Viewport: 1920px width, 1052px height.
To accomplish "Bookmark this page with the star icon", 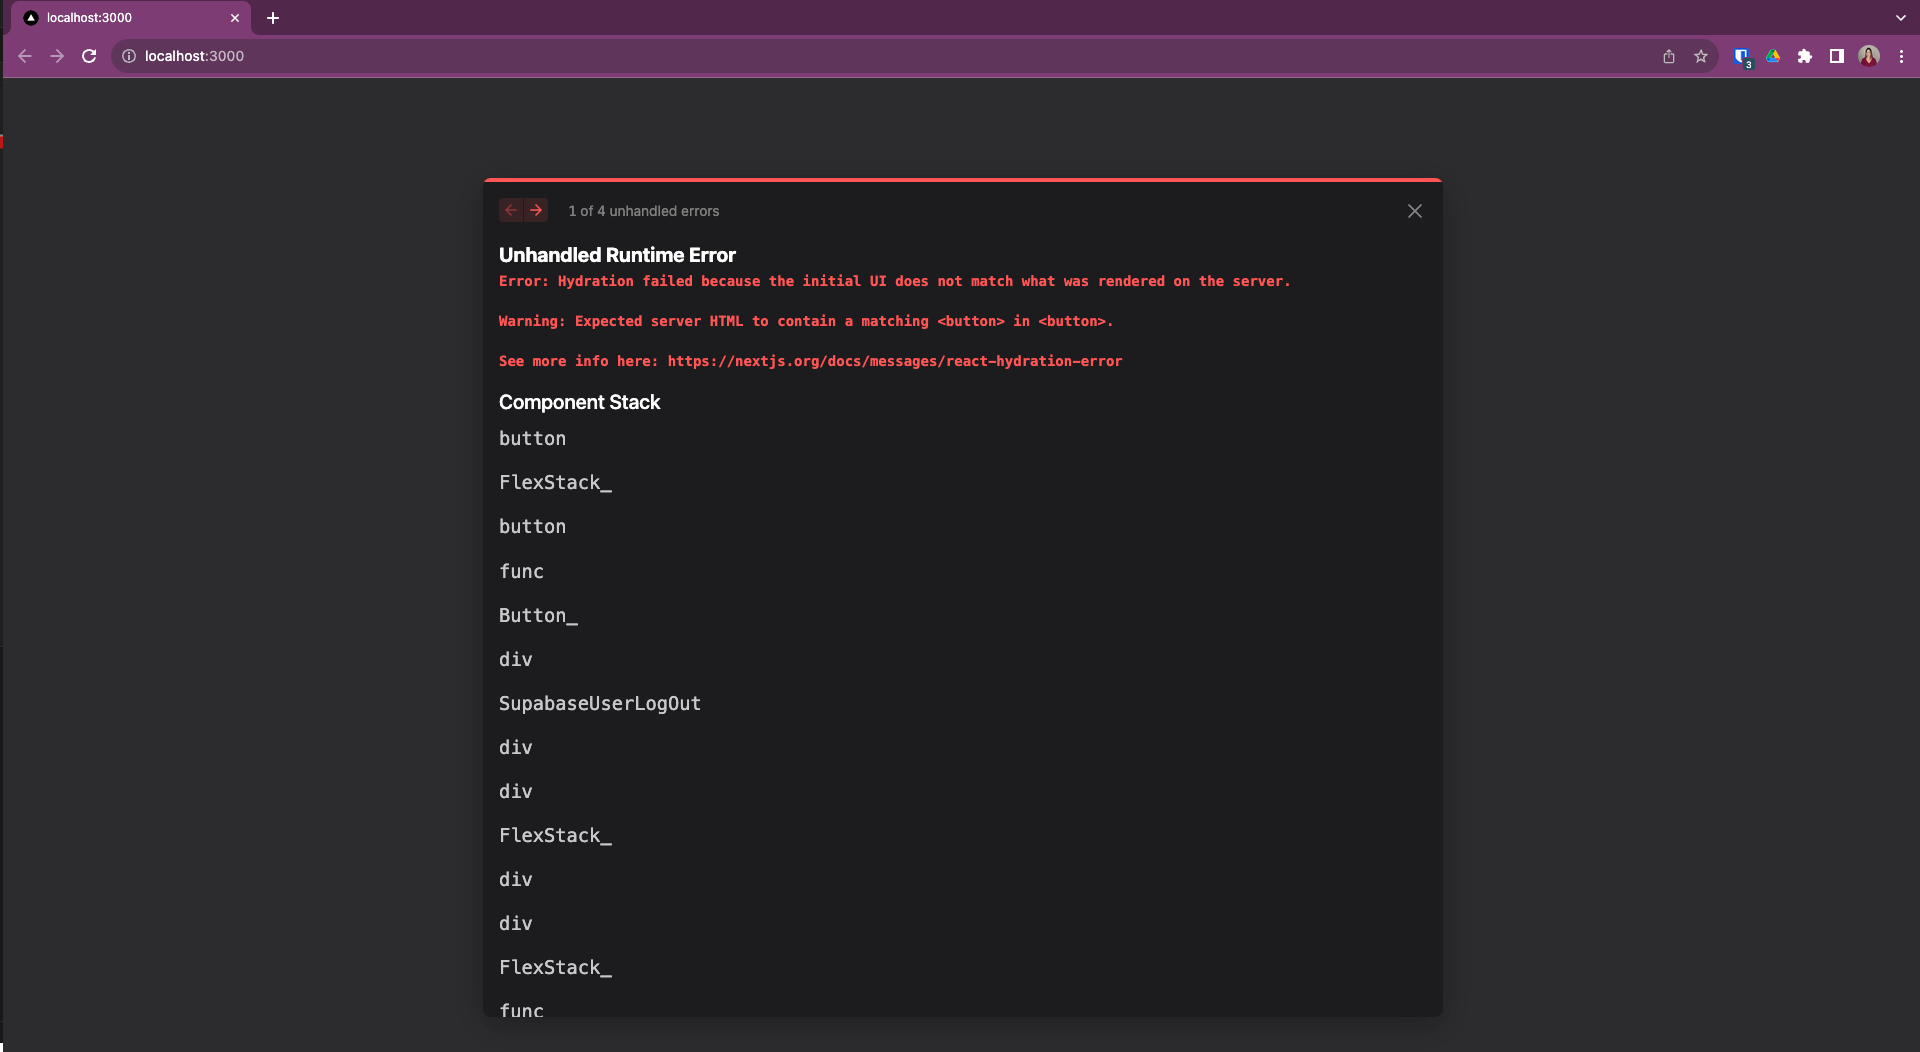I will [x=1700, y=56].
